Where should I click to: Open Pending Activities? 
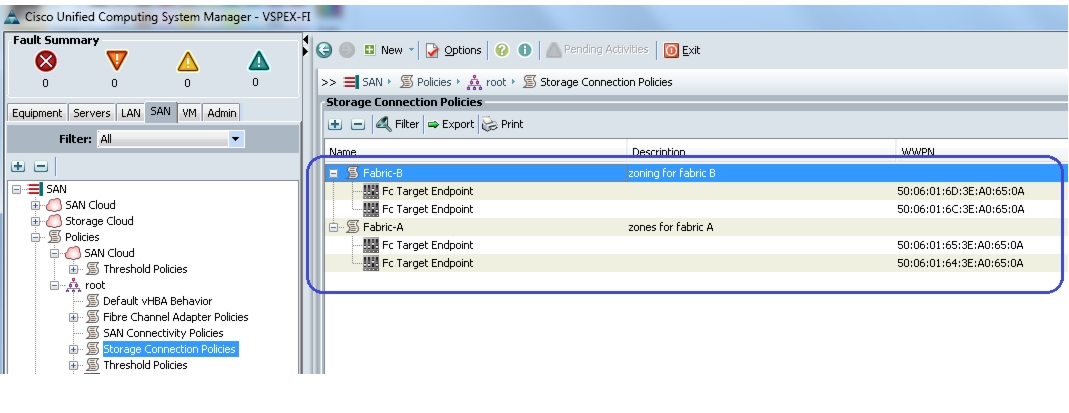(x=597, y=49)
